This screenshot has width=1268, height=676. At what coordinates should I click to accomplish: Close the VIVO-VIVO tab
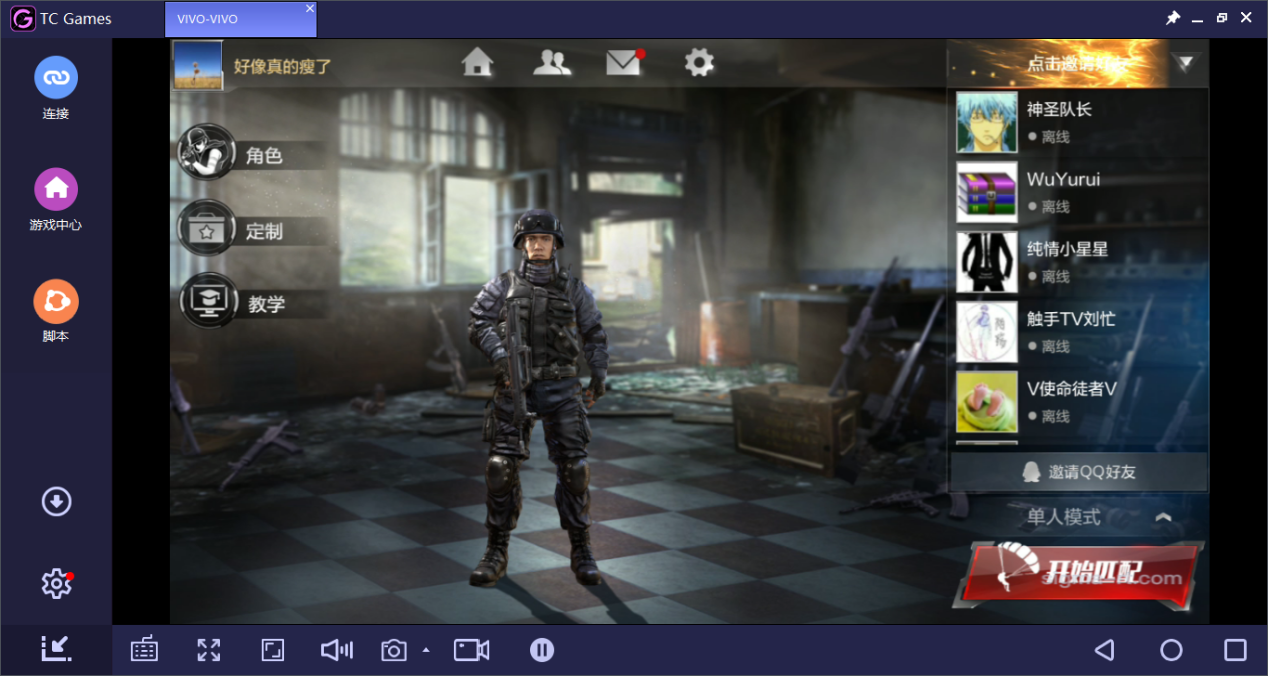[x=310, y=8]
